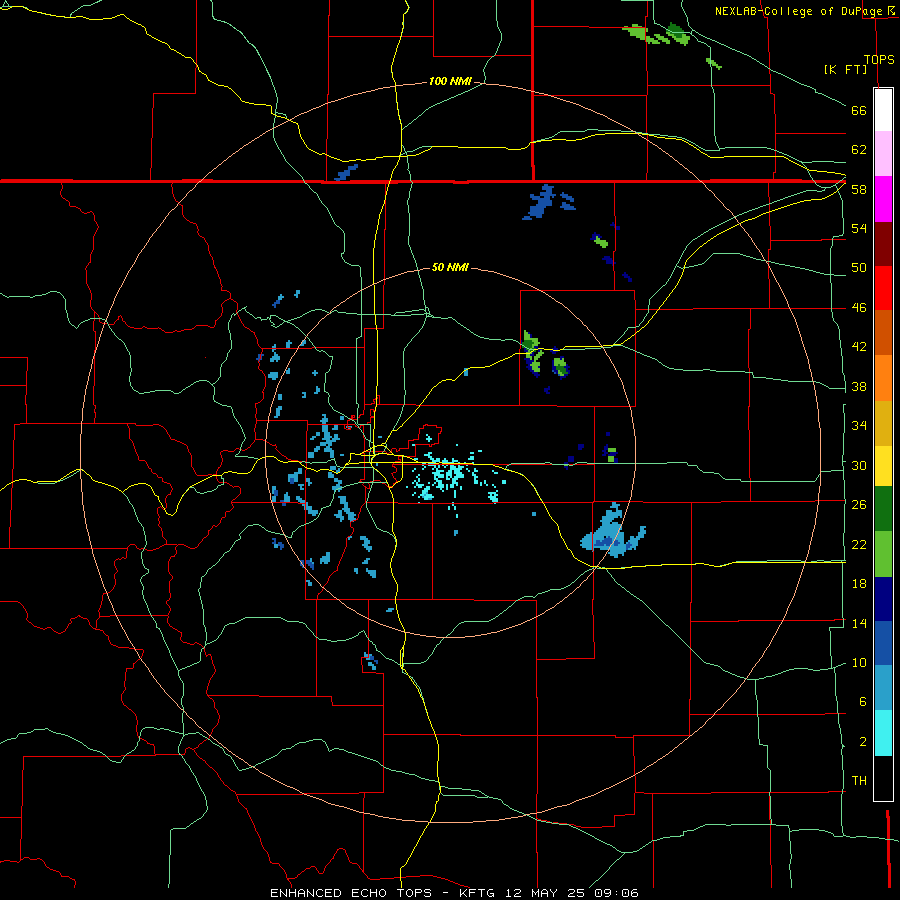Click the cyan 10 kft legend swatch
Screen dimensions: 900x900
pyautogui.click(x=883, y=733)
